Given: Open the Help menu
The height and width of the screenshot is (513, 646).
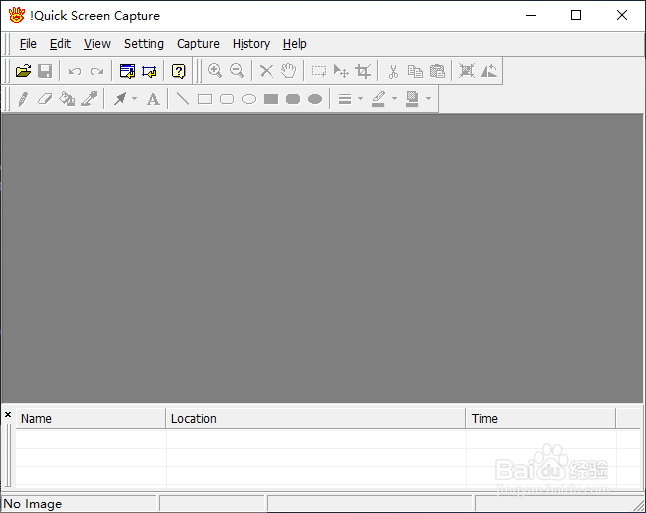Looking at the screenshot, I should click(295, 44).
